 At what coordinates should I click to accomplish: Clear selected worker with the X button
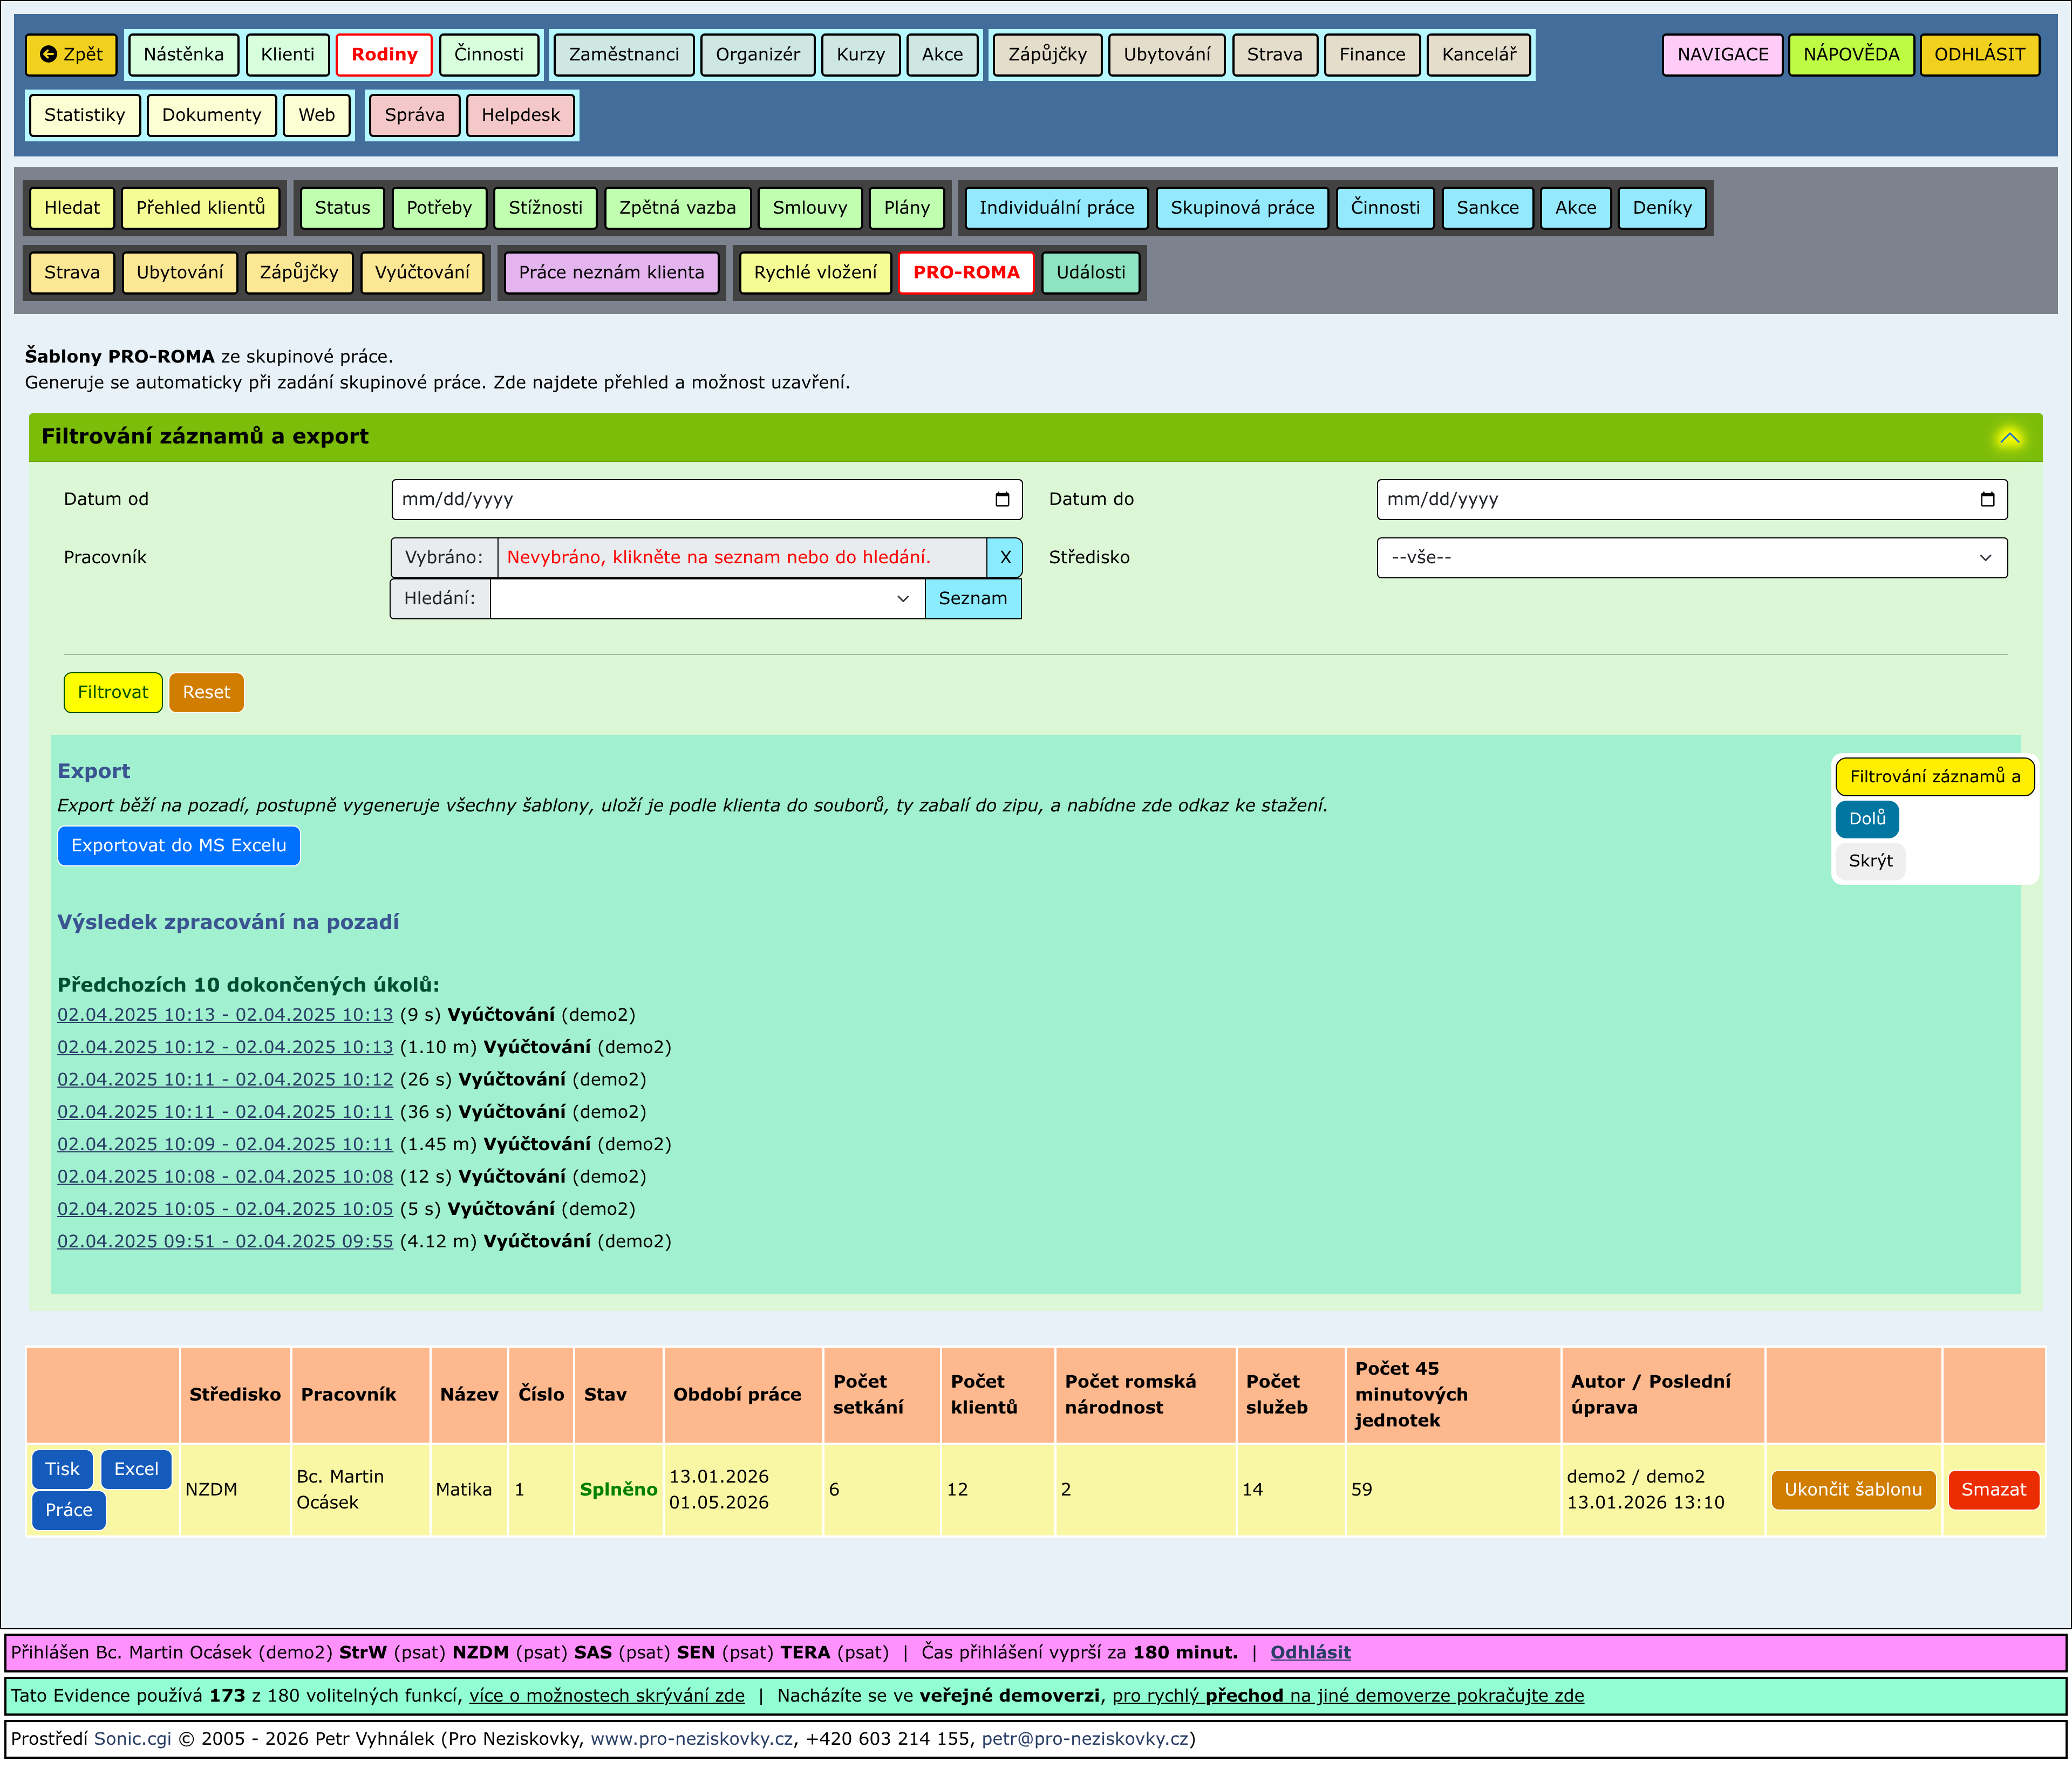coord(1005,558)
